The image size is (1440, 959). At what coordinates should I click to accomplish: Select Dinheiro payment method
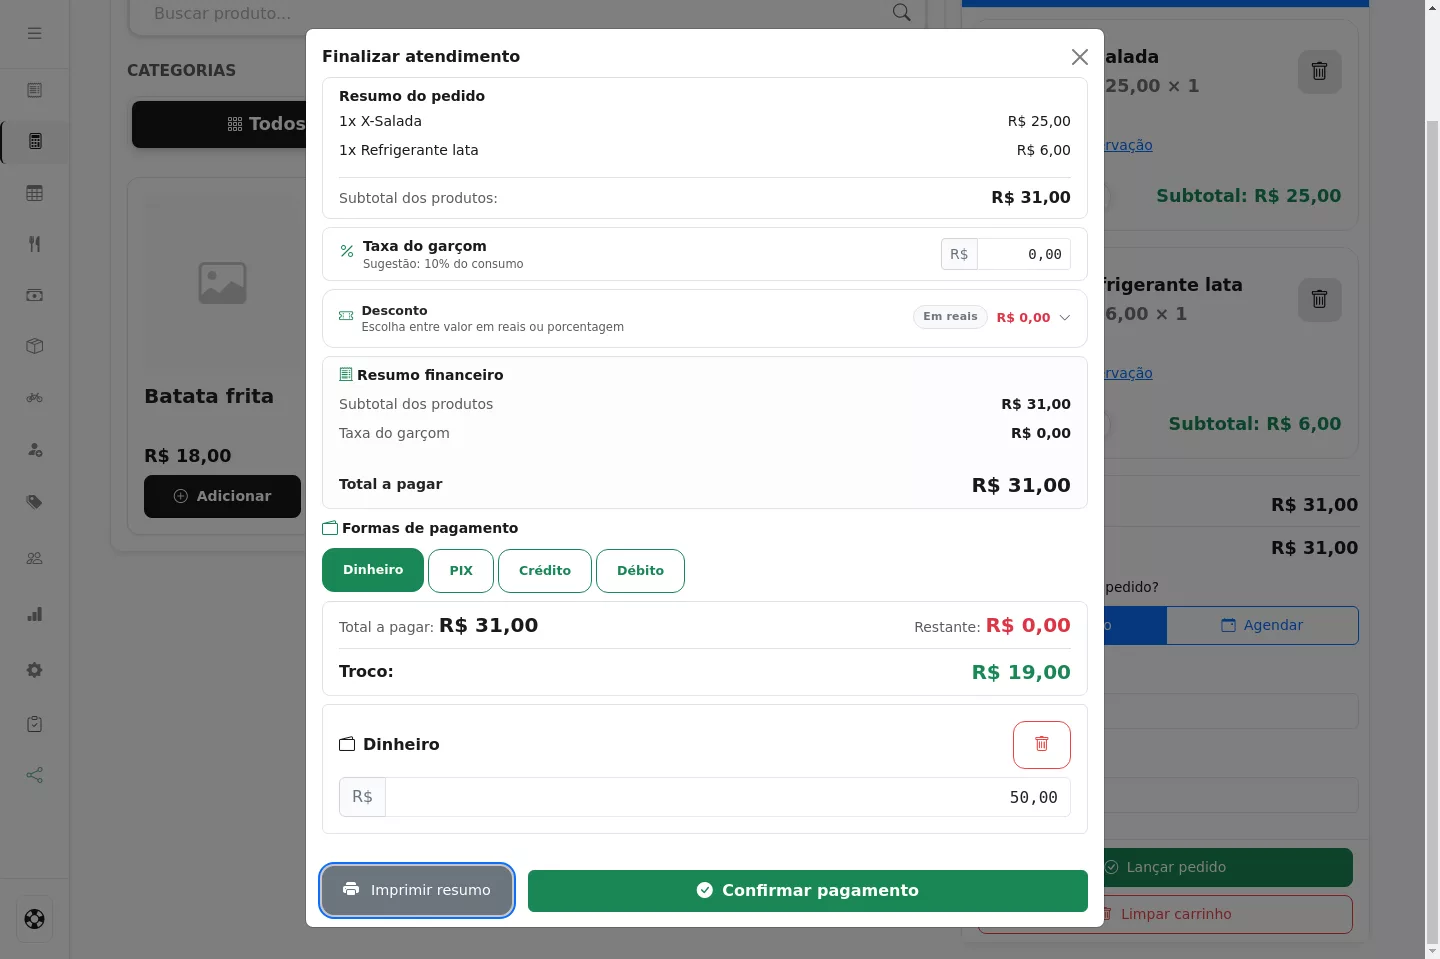[373, 570]
